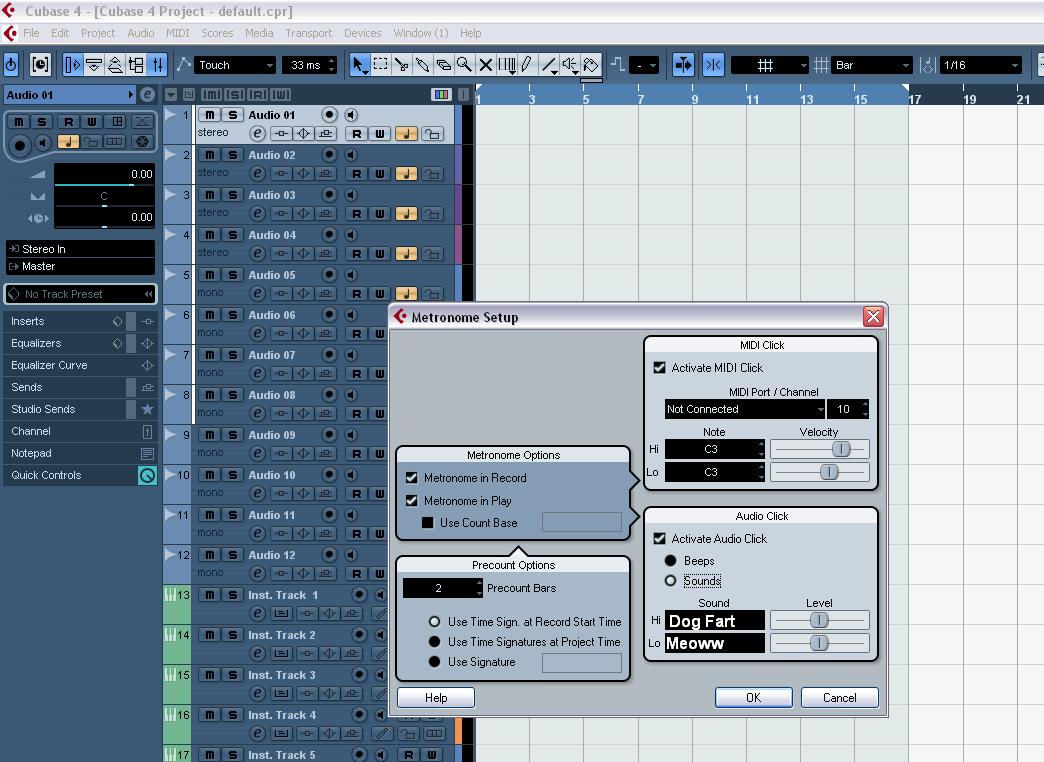The image size is (1044, 762).
Task: Open Audio 03 equalizer bypass button
Action: pos(303,214)
